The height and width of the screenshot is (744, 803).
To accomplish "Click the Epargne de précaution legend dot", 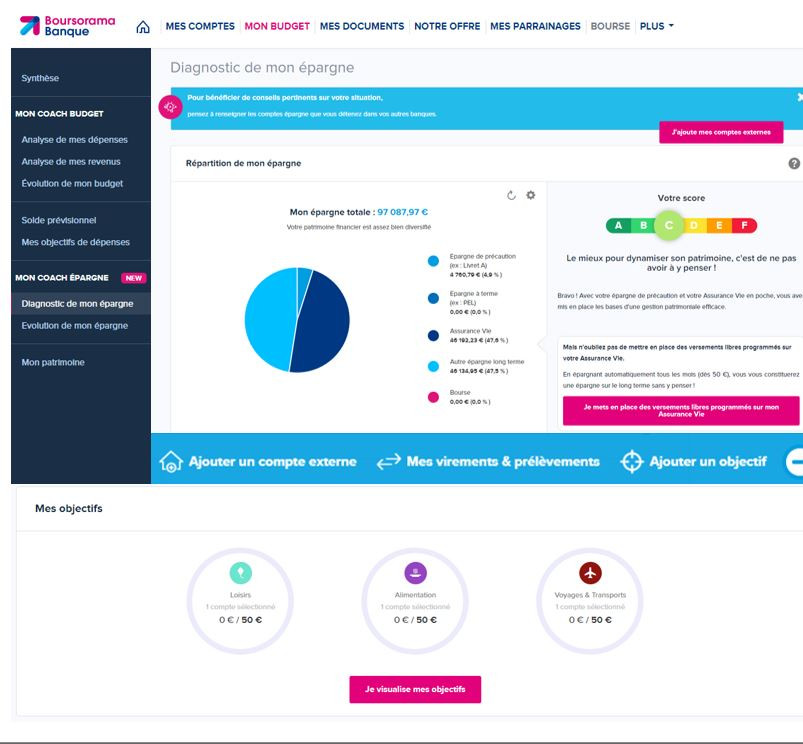I will [433, 261].
